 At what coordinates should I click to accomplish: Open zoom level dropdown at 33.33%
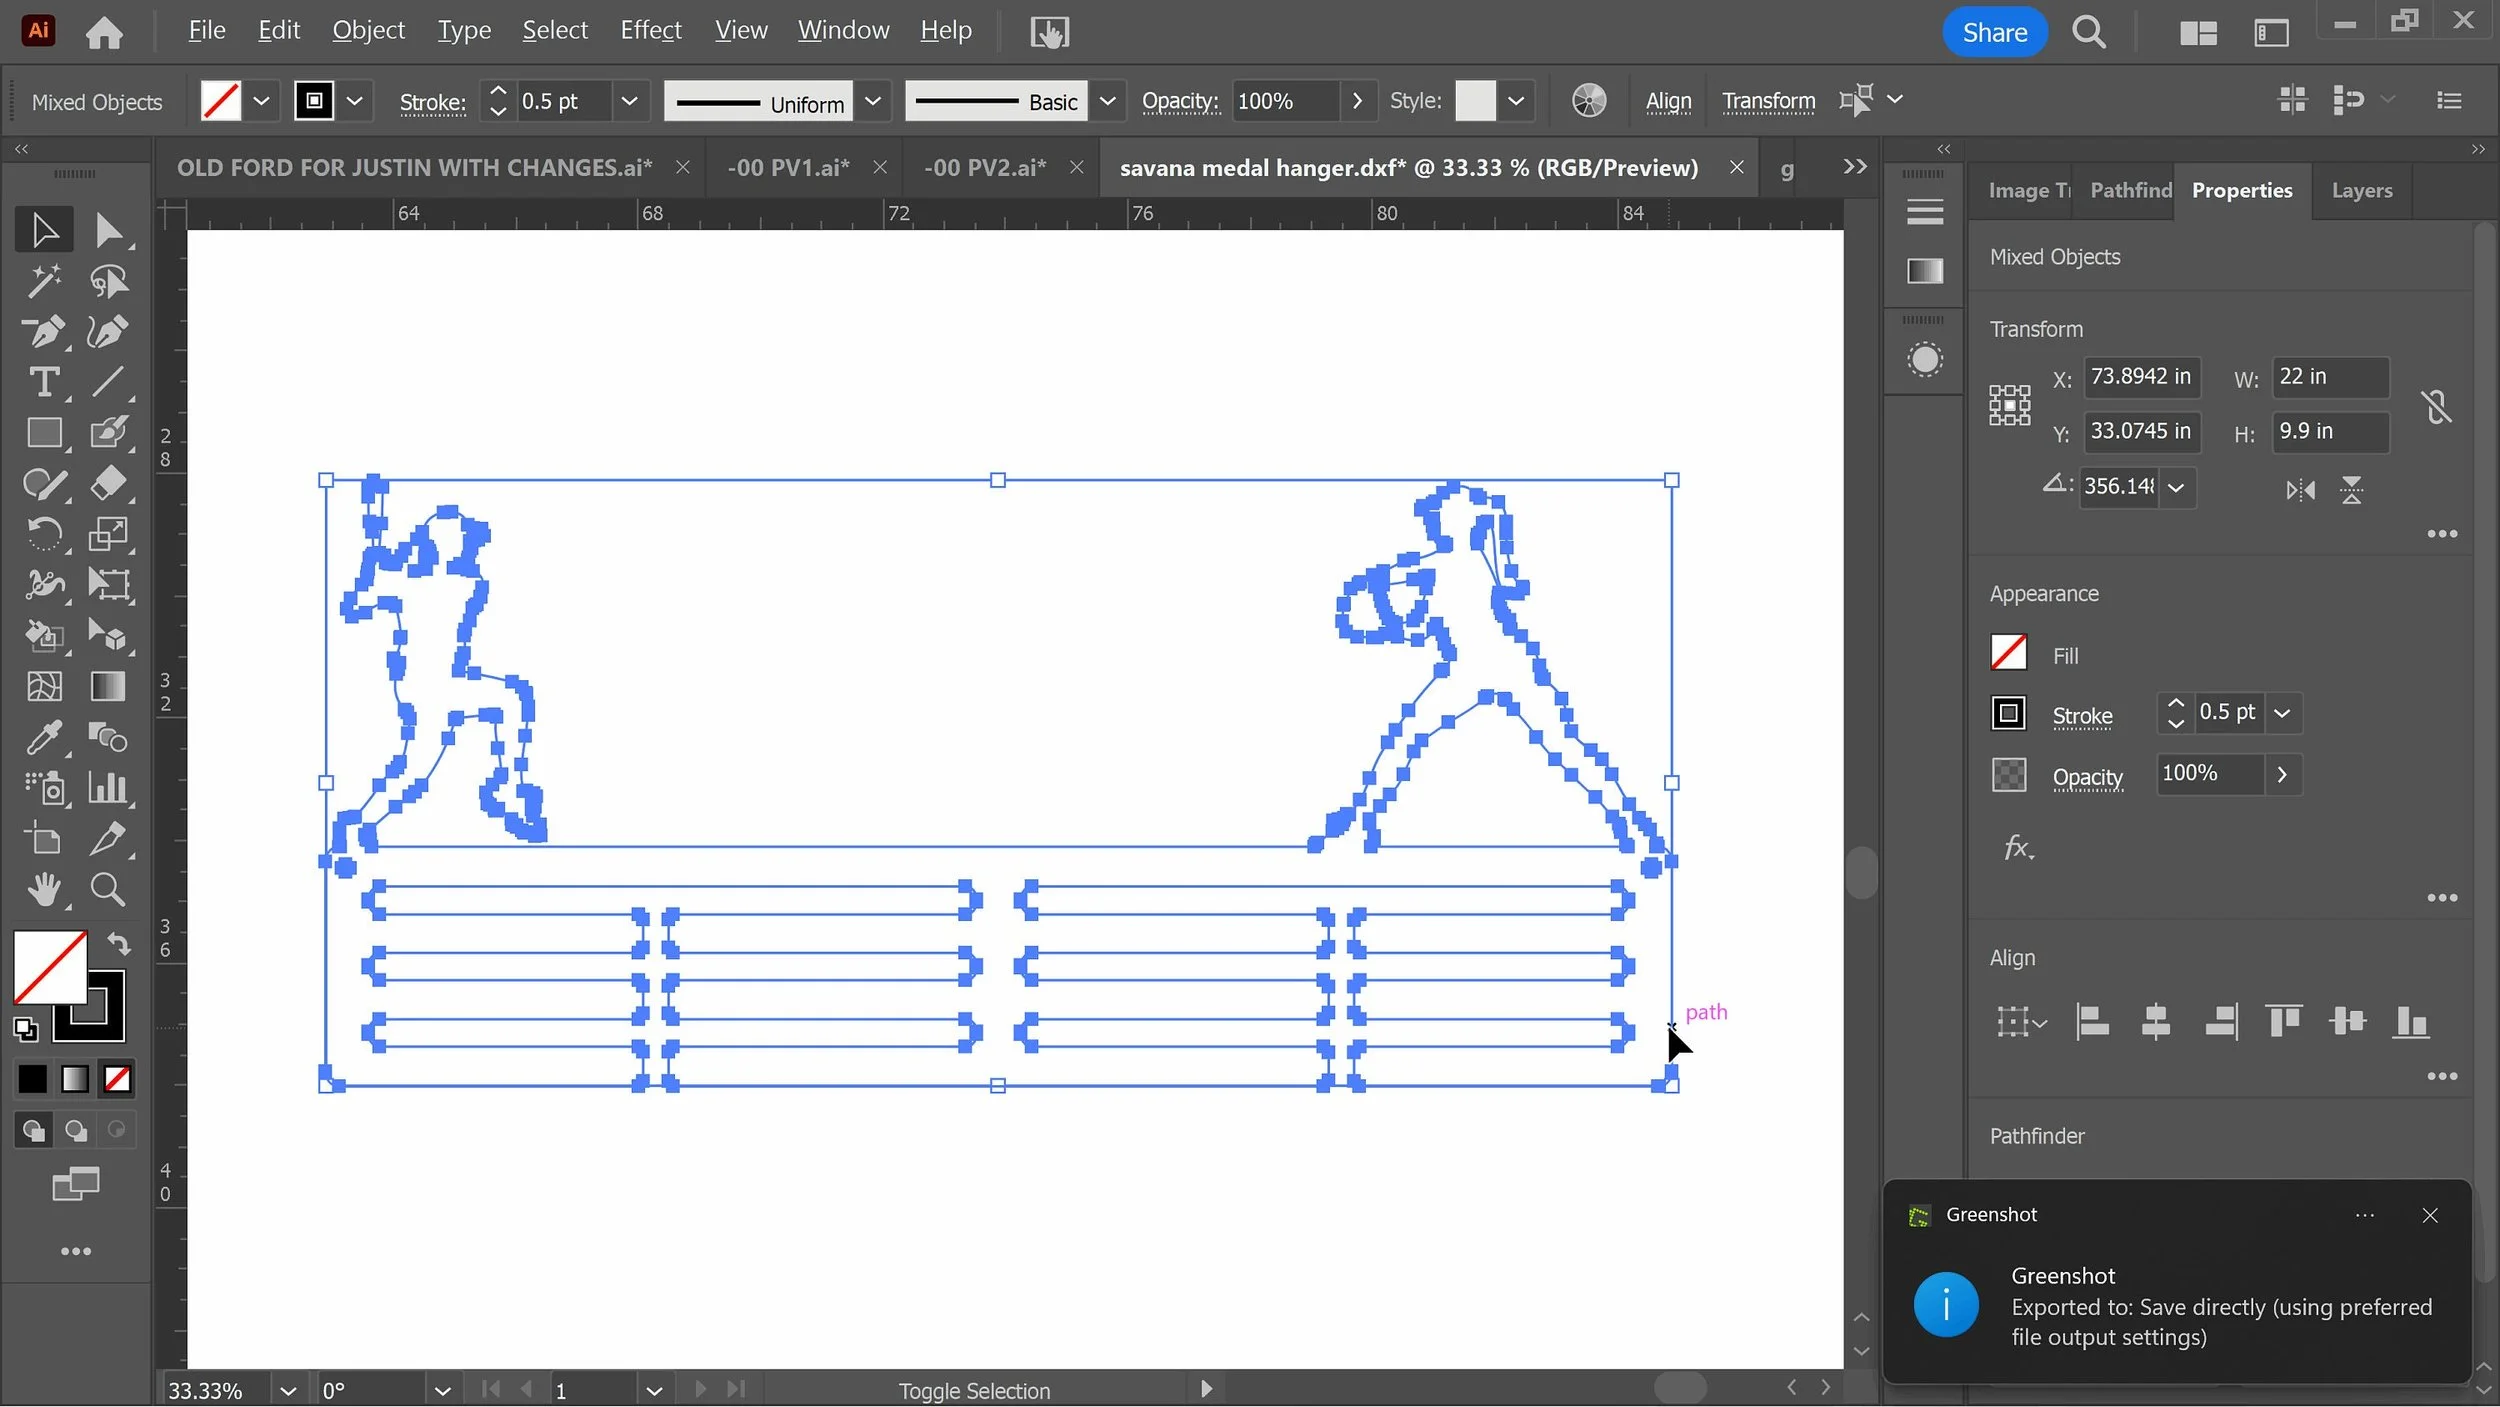point(288,1391)
